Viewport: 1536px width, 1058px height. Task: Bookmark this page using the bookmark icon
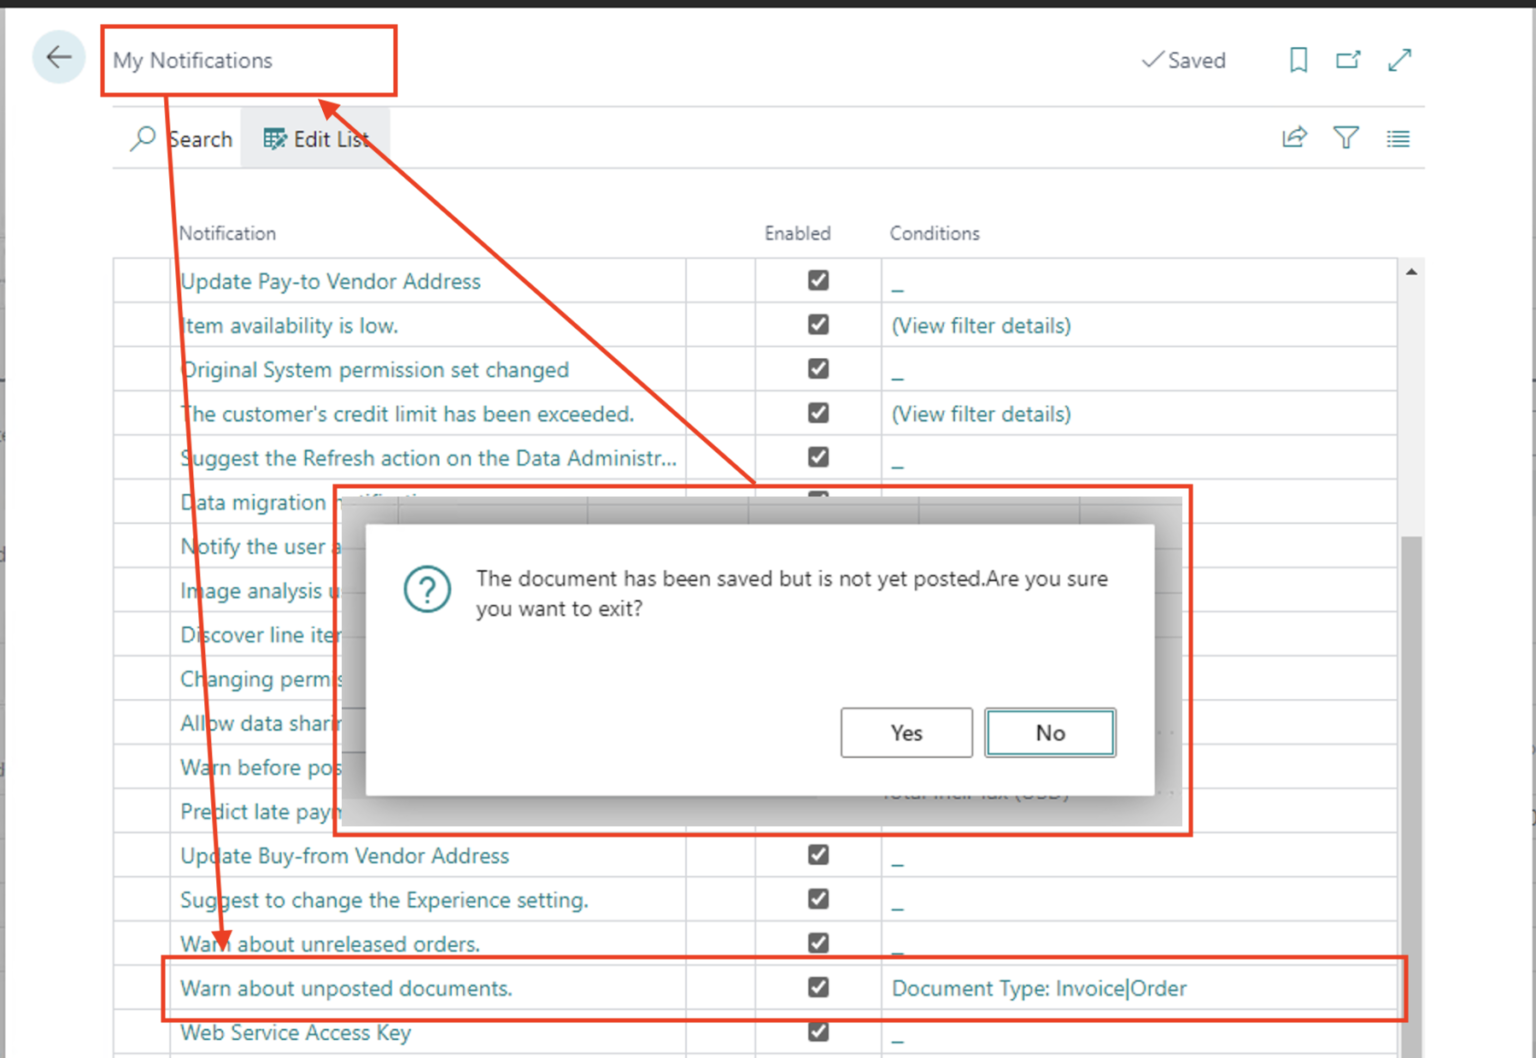click(1297, 60)
